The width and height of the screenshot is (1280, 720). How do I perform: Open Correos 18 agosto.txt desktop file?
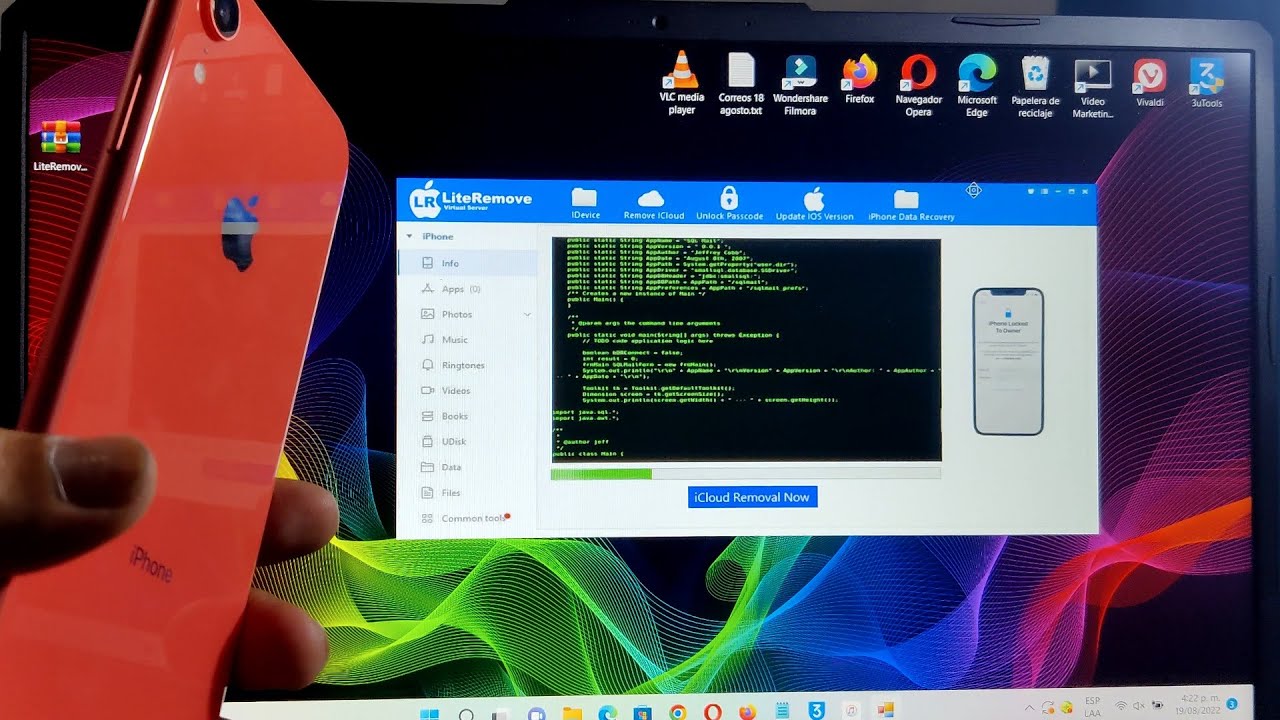coord(741,84)
